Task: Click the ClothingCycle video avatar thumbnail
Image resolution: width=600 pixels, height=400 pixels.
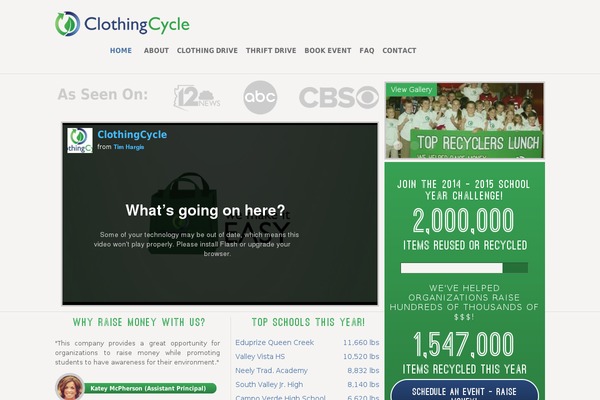Action: click(x=80, y=140)
